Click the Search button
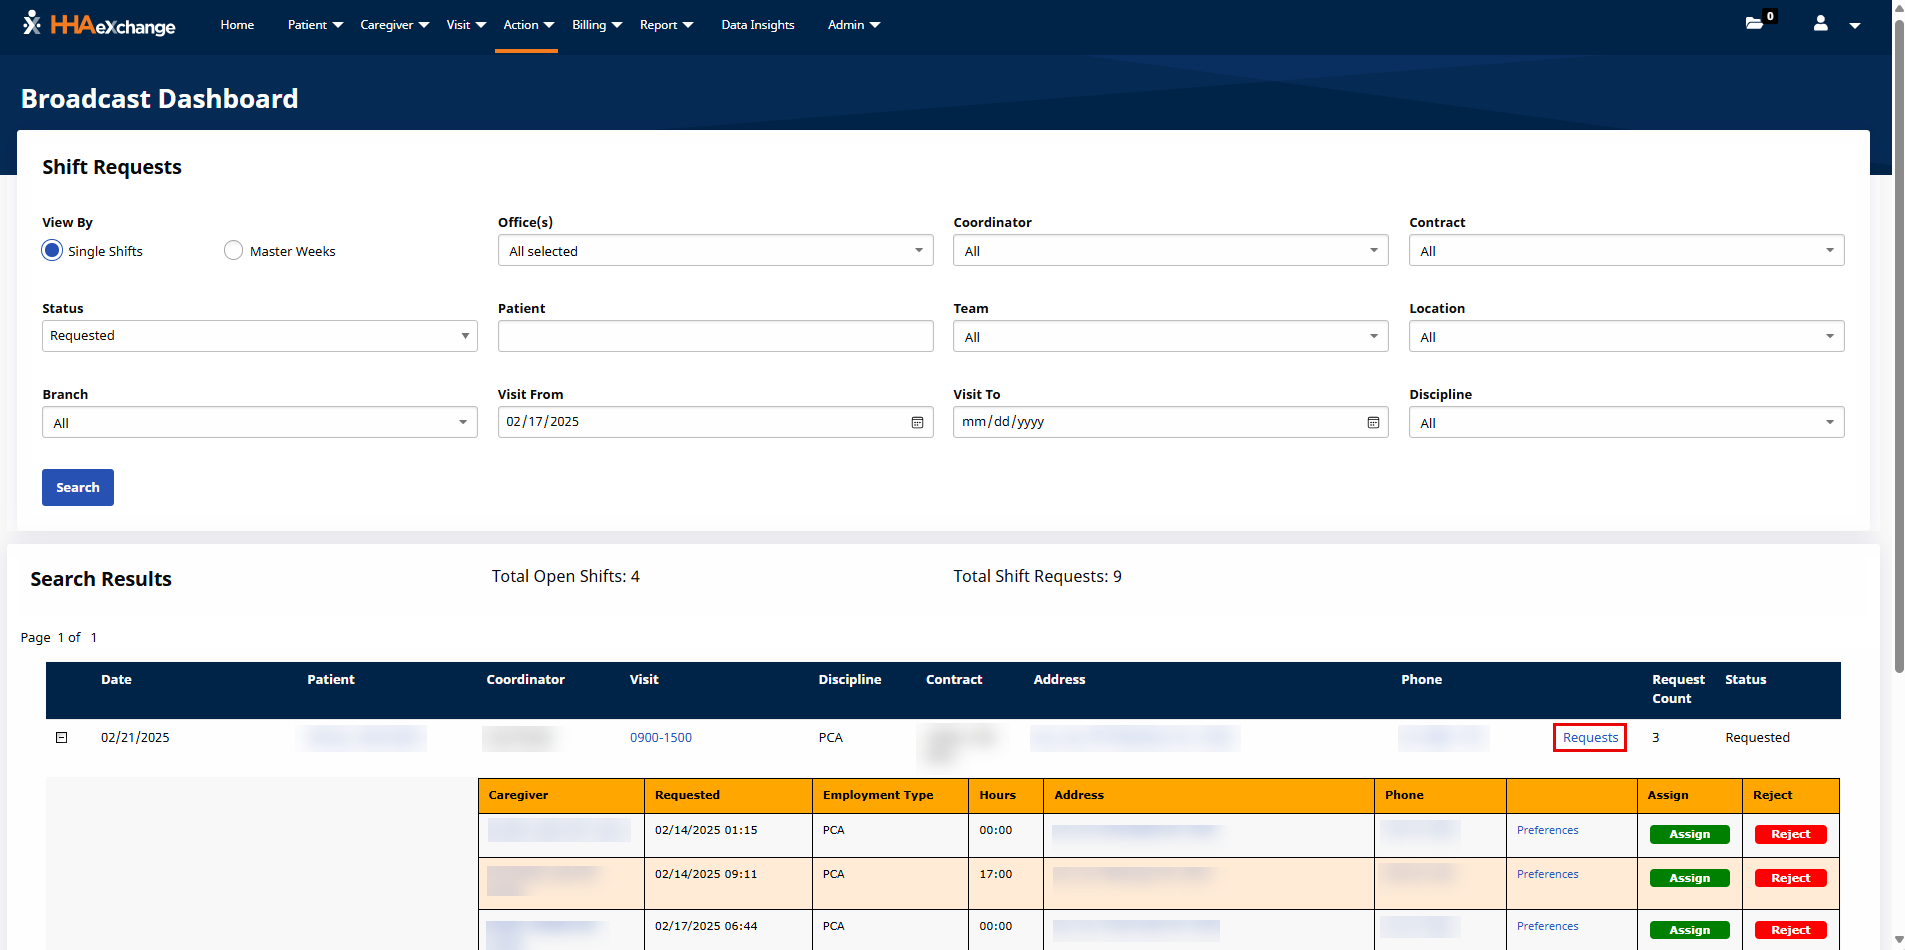Screen dimensions: 1905x950 (x=78, y=488)
